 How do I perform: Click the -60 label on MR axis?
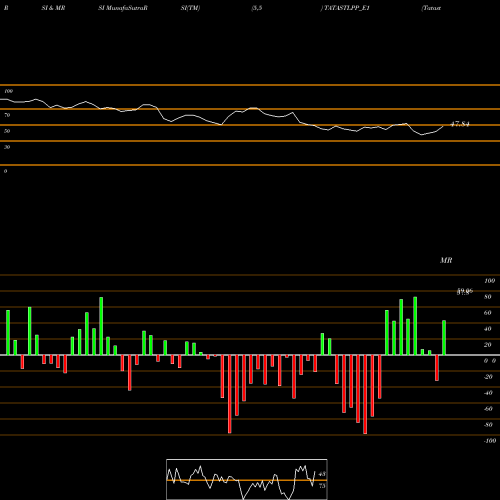click(488, 409)
